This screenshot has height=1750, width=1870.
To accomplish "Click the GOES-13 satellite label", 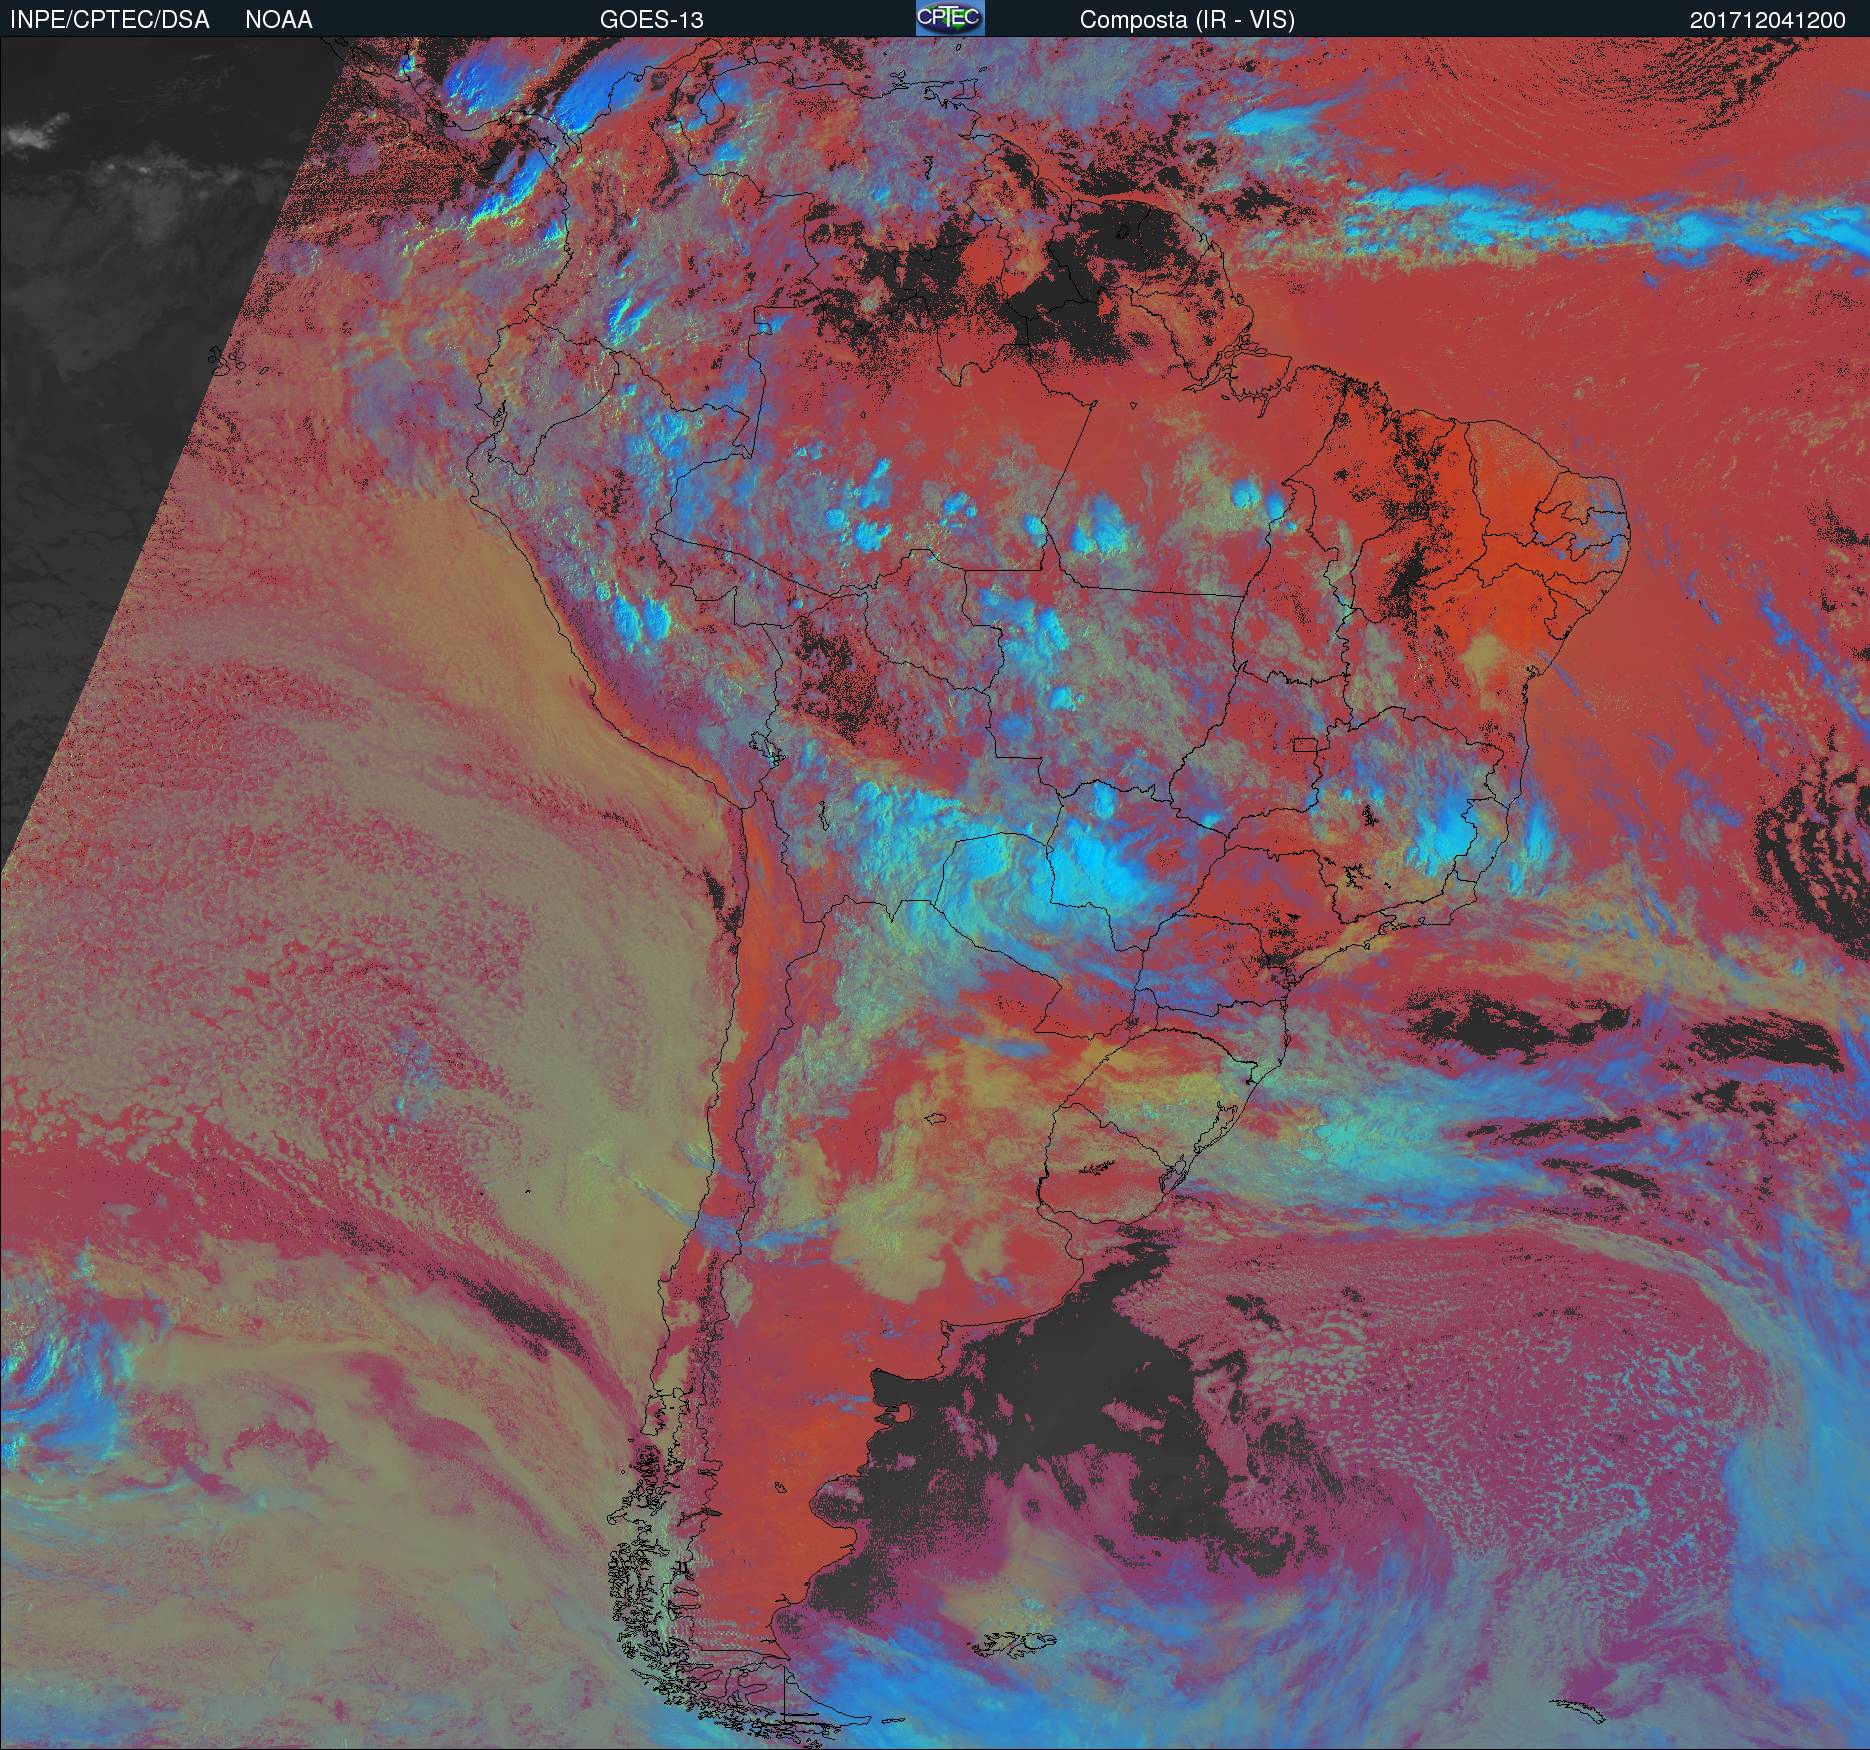I will [x=651, y=20].
